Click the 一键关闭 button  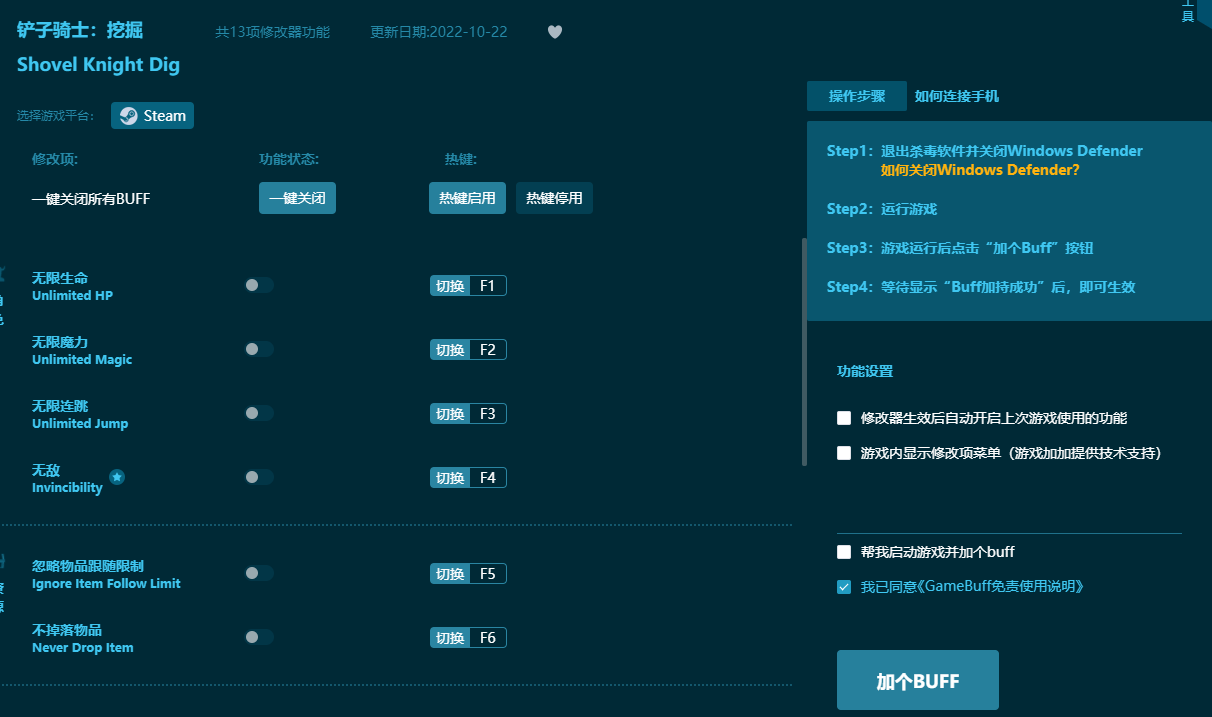pyautogui.click(x=297, y=198)
